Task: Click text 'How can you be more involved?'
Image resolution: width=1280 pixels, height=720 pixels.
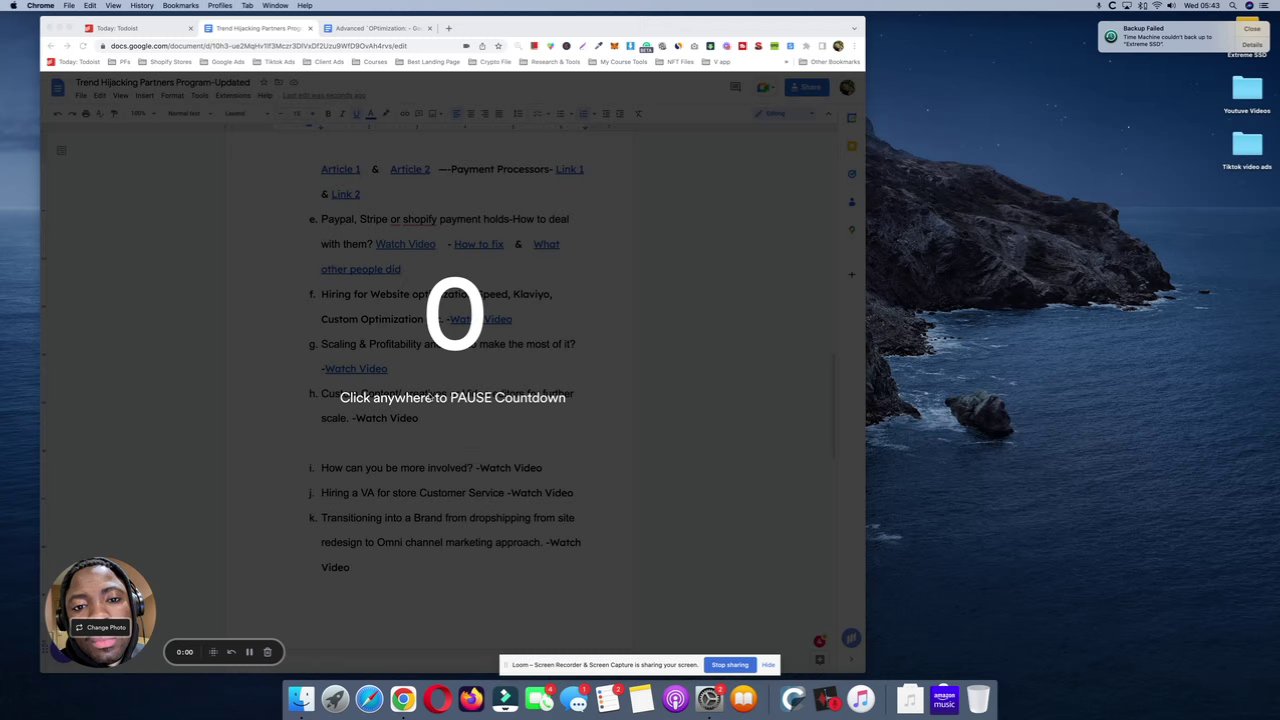Action: [x=396, y=468]
